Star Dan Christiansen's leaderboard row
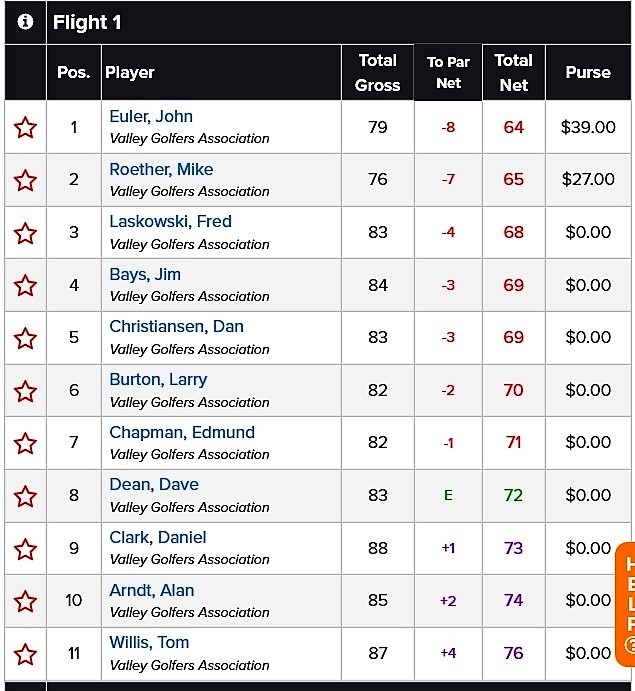 click(25, 338)
